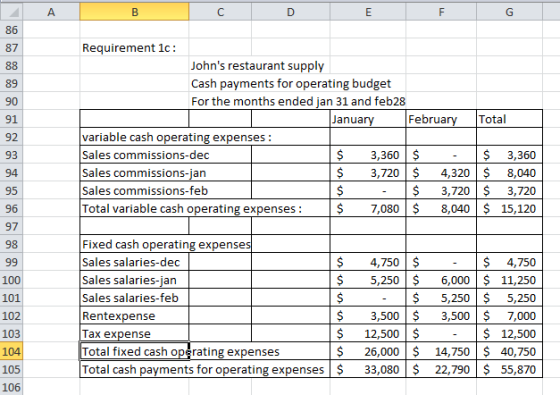Click 'John's restaurant supply' title cell
560x395 pixels.
[x=257, y=66]
